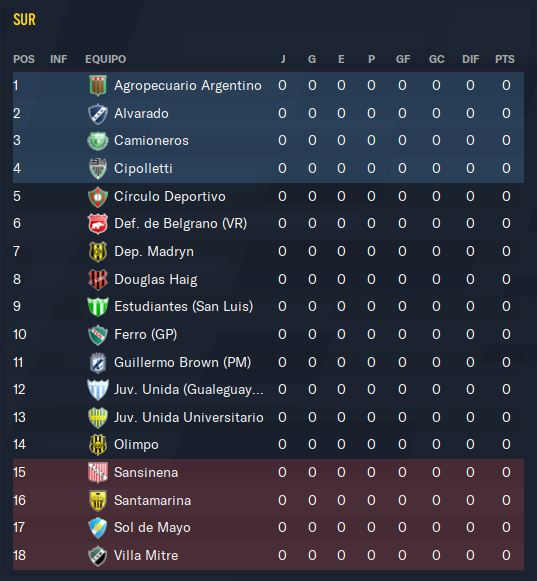The width and height of the screenshot is (537, 581).
Task: Click the Alvarado team badge
Action: point(98,113)
